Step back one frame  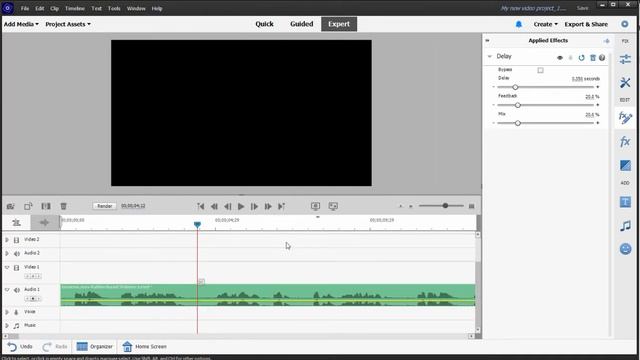(x=228, y=207)
